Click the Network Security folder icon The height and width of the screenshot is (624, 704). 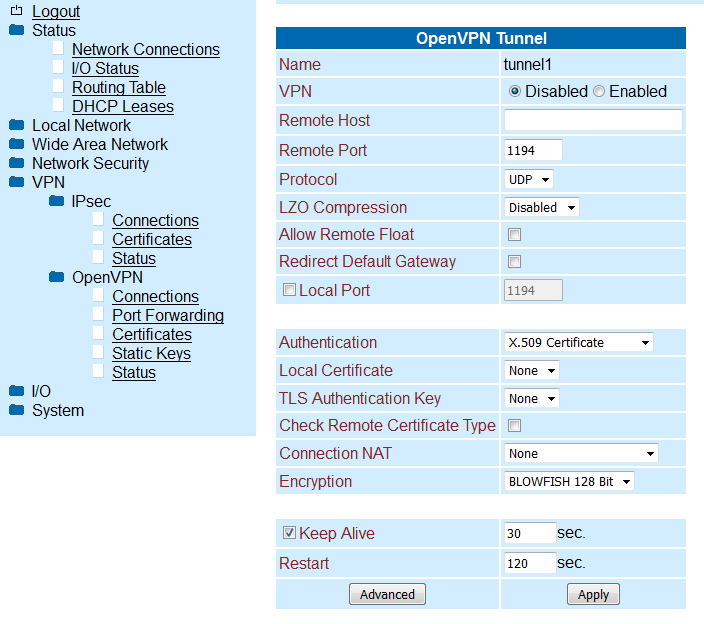(17, 163)
